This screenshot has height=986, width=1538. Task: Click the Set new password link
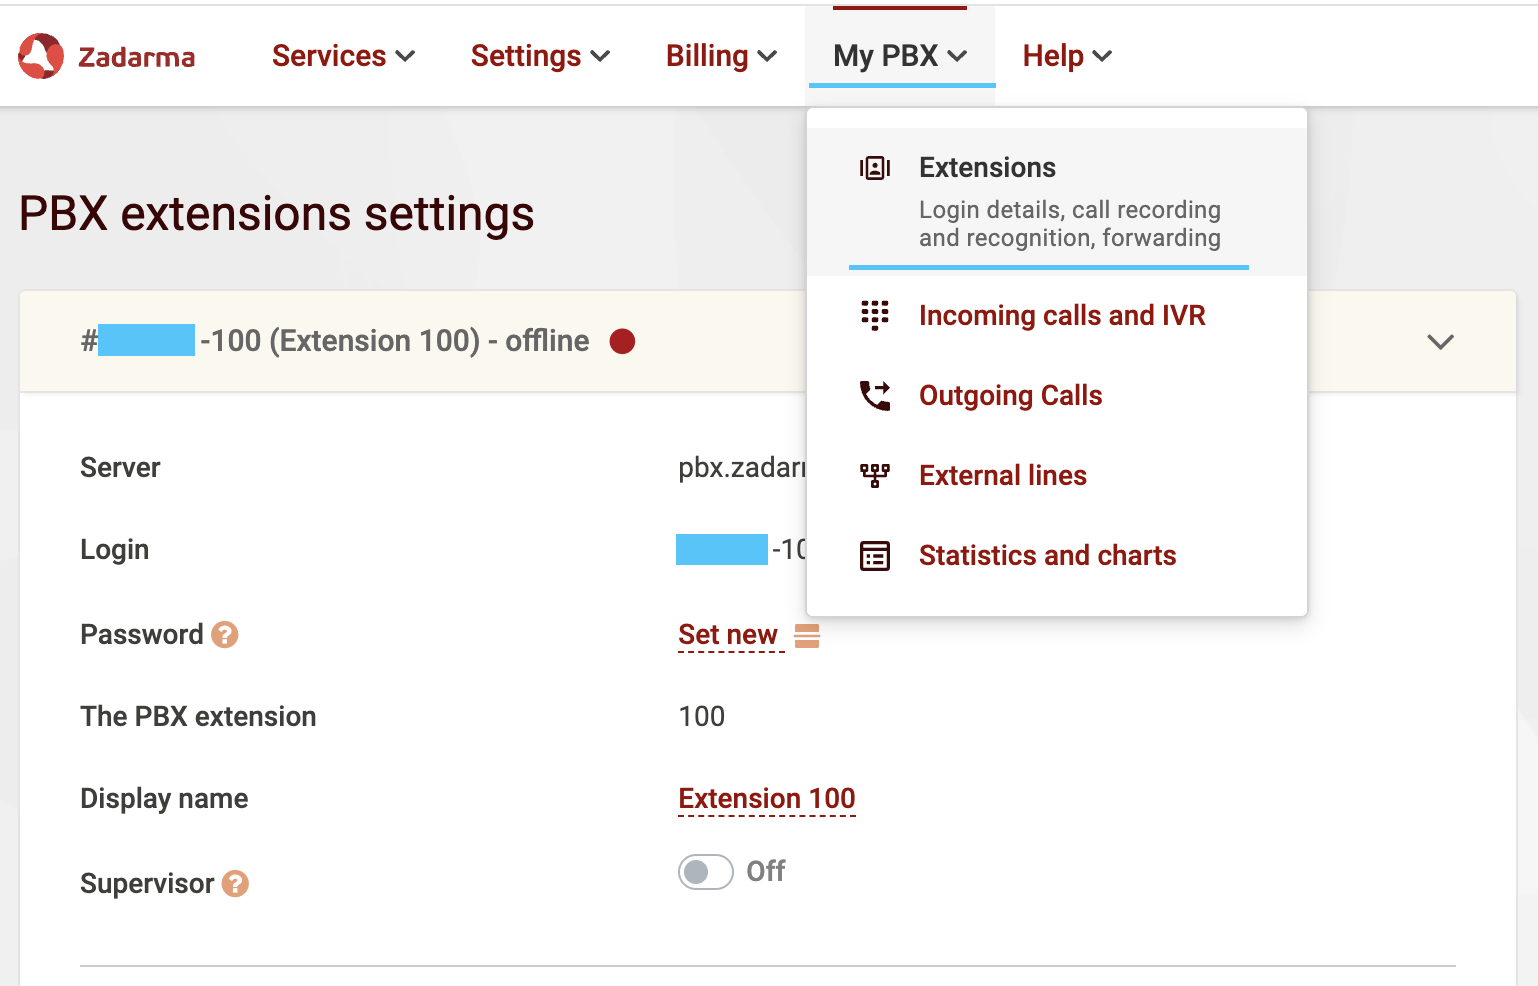[x=728, y=635]
